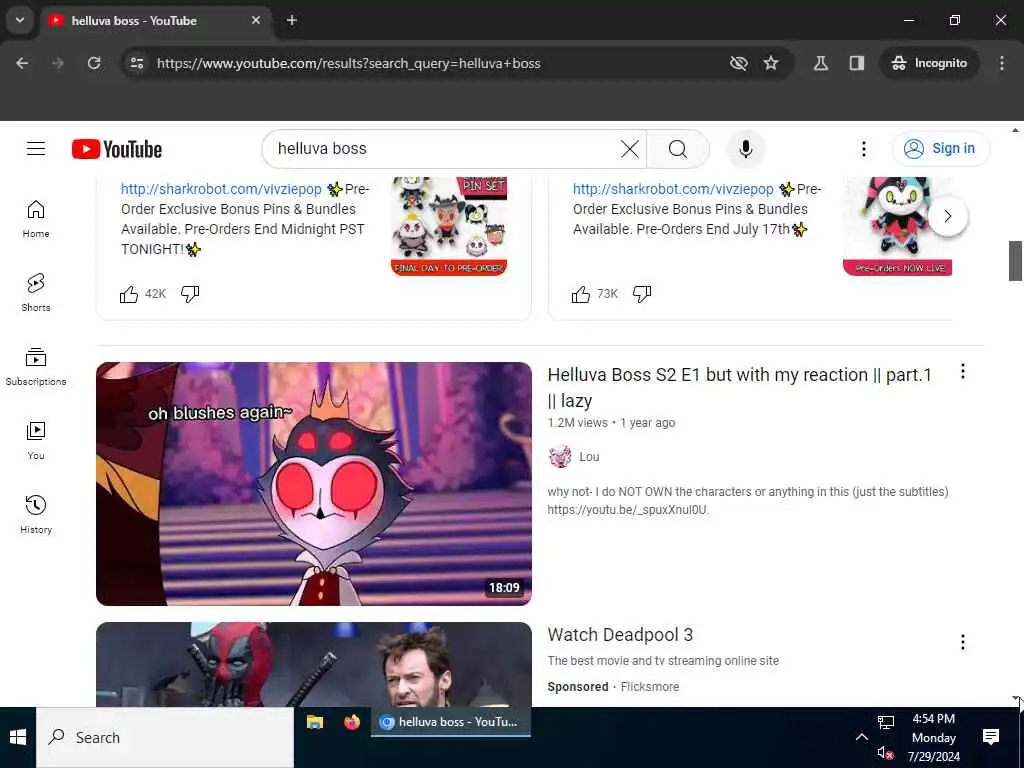Open the taskbar clock showing 4:54 PM
The height and width of the screenshot is (768, 1024).
[934, 737]
